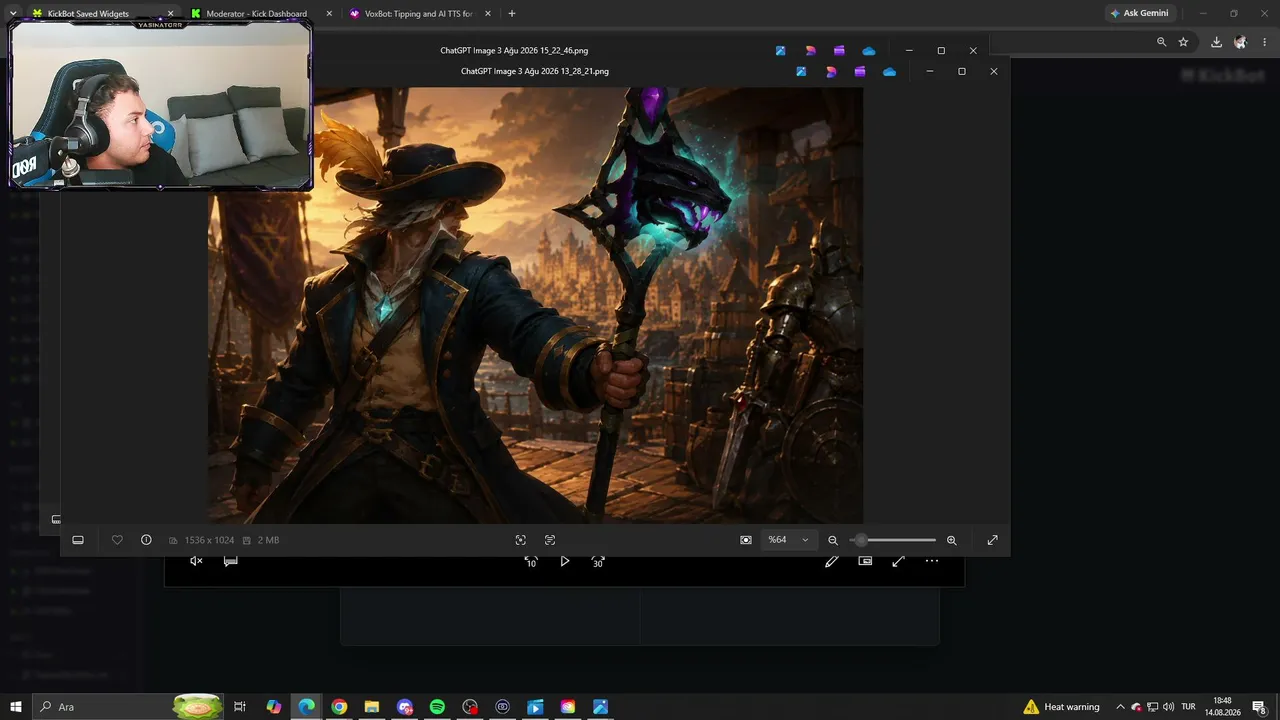Click the 2 MB file size text

pos(269,540)
